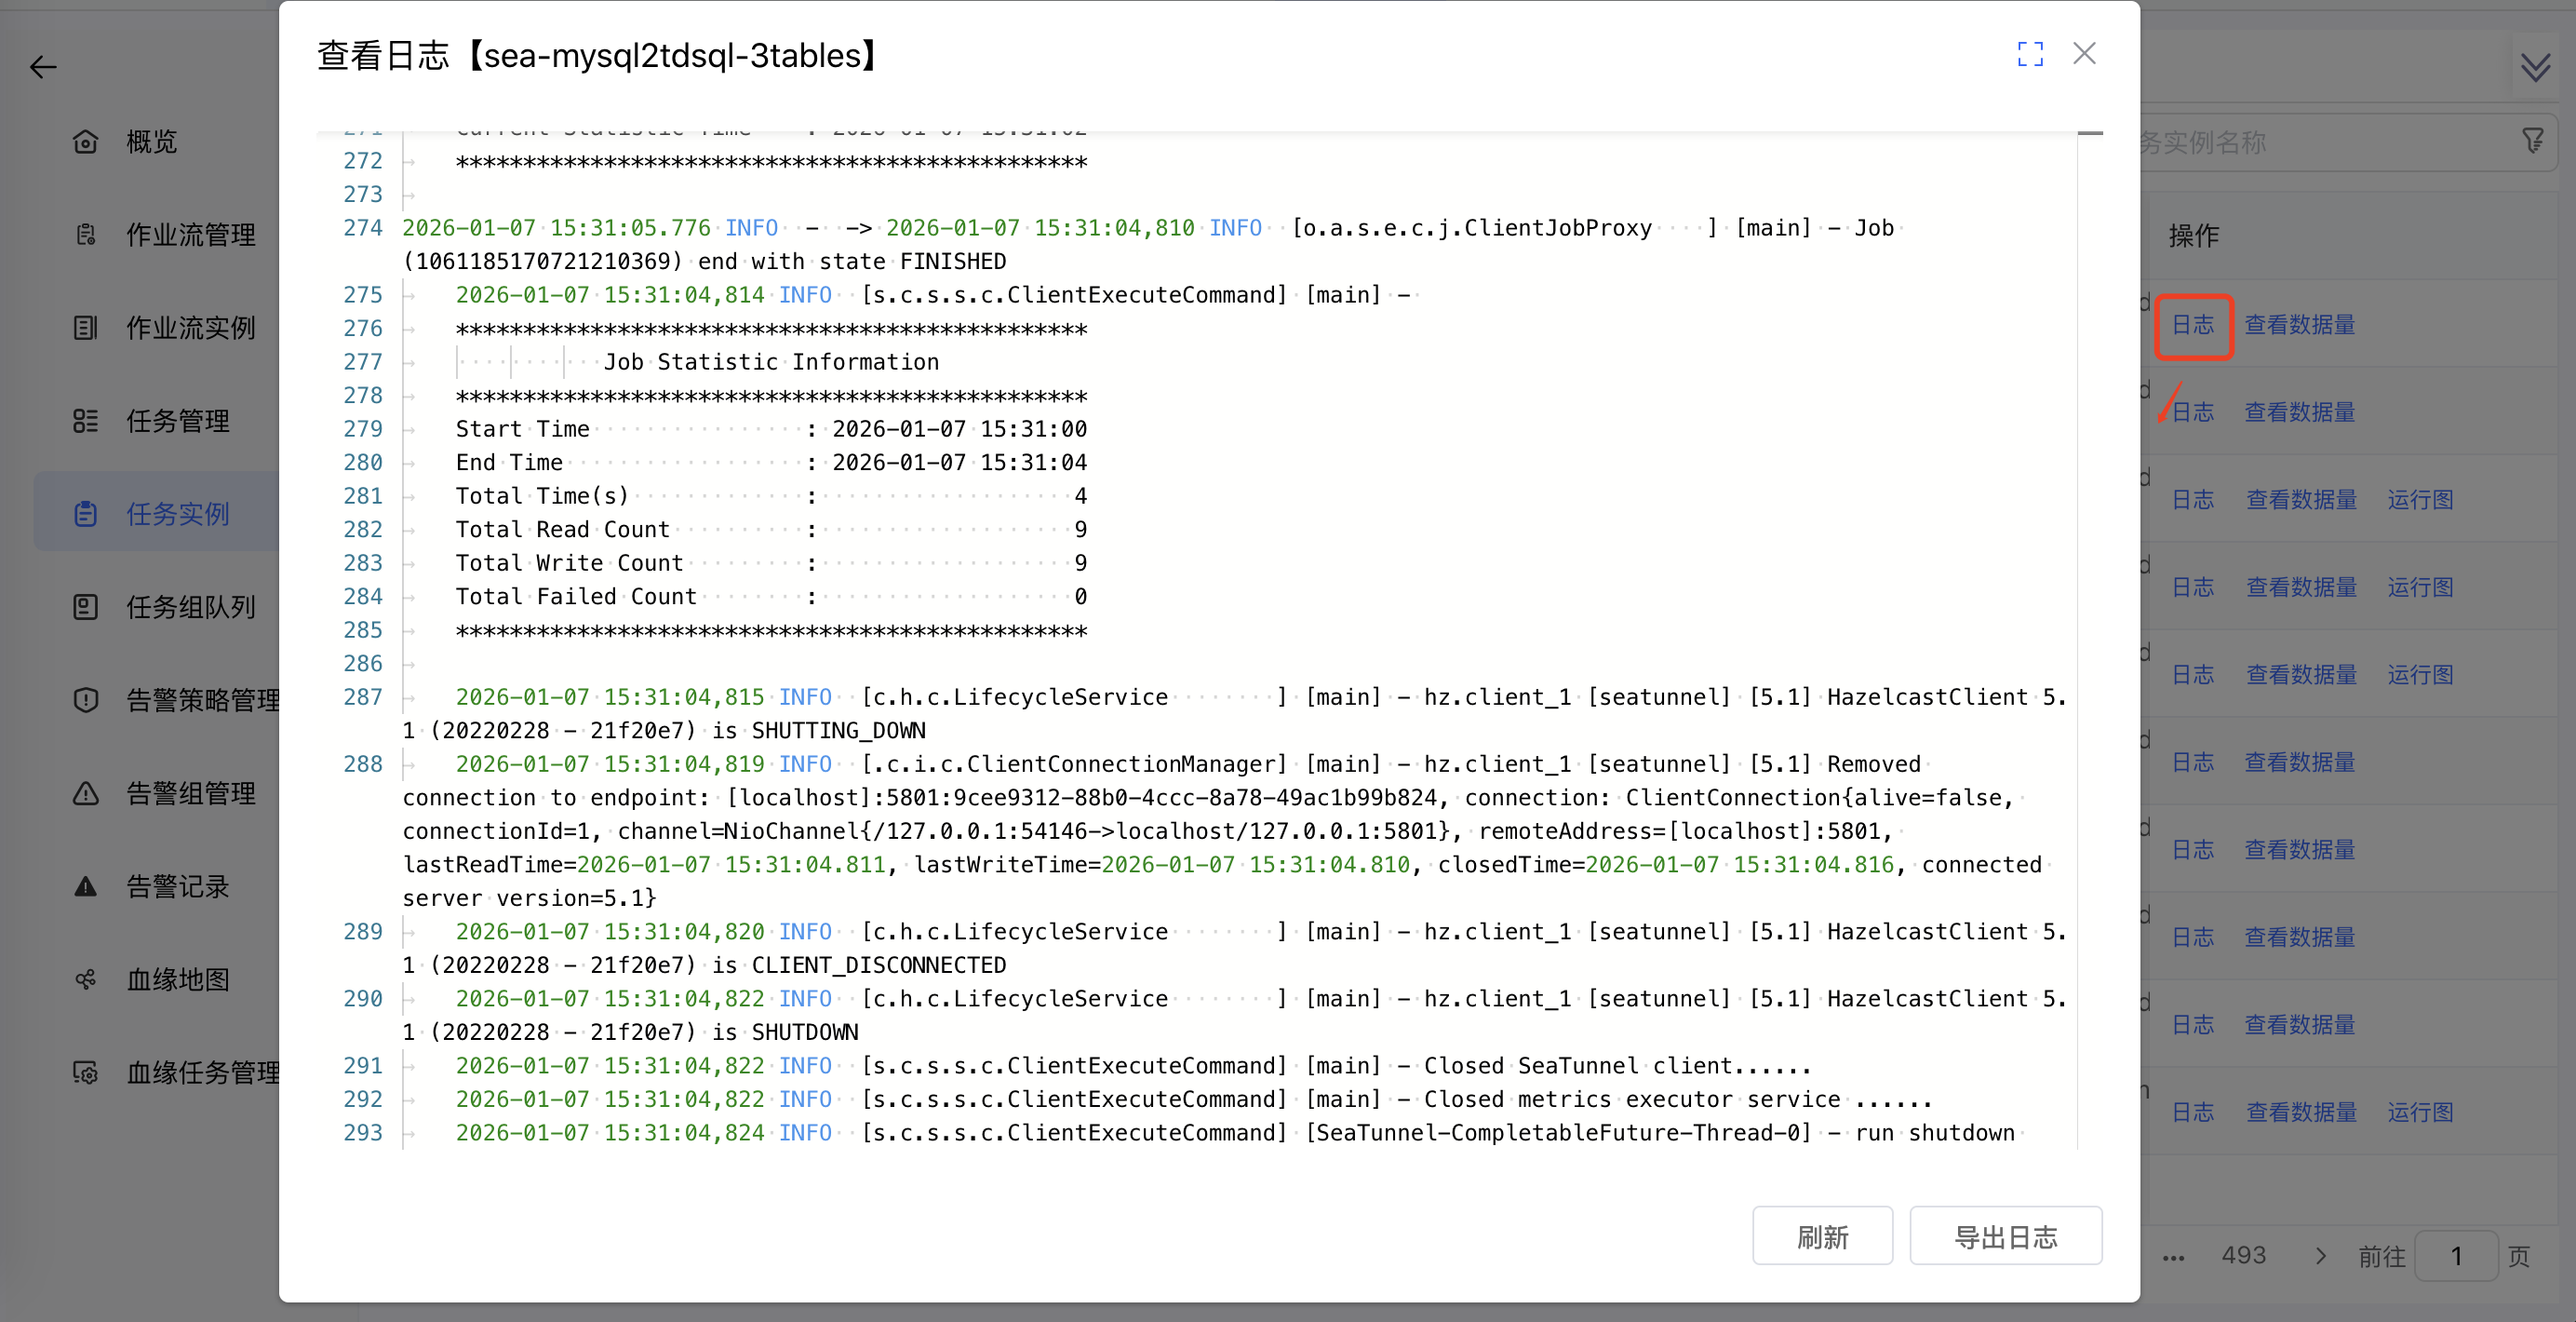Go to next page with the right chevron
The width and height of the screenshot is (2576, 1322).
pos(2320,1256)
